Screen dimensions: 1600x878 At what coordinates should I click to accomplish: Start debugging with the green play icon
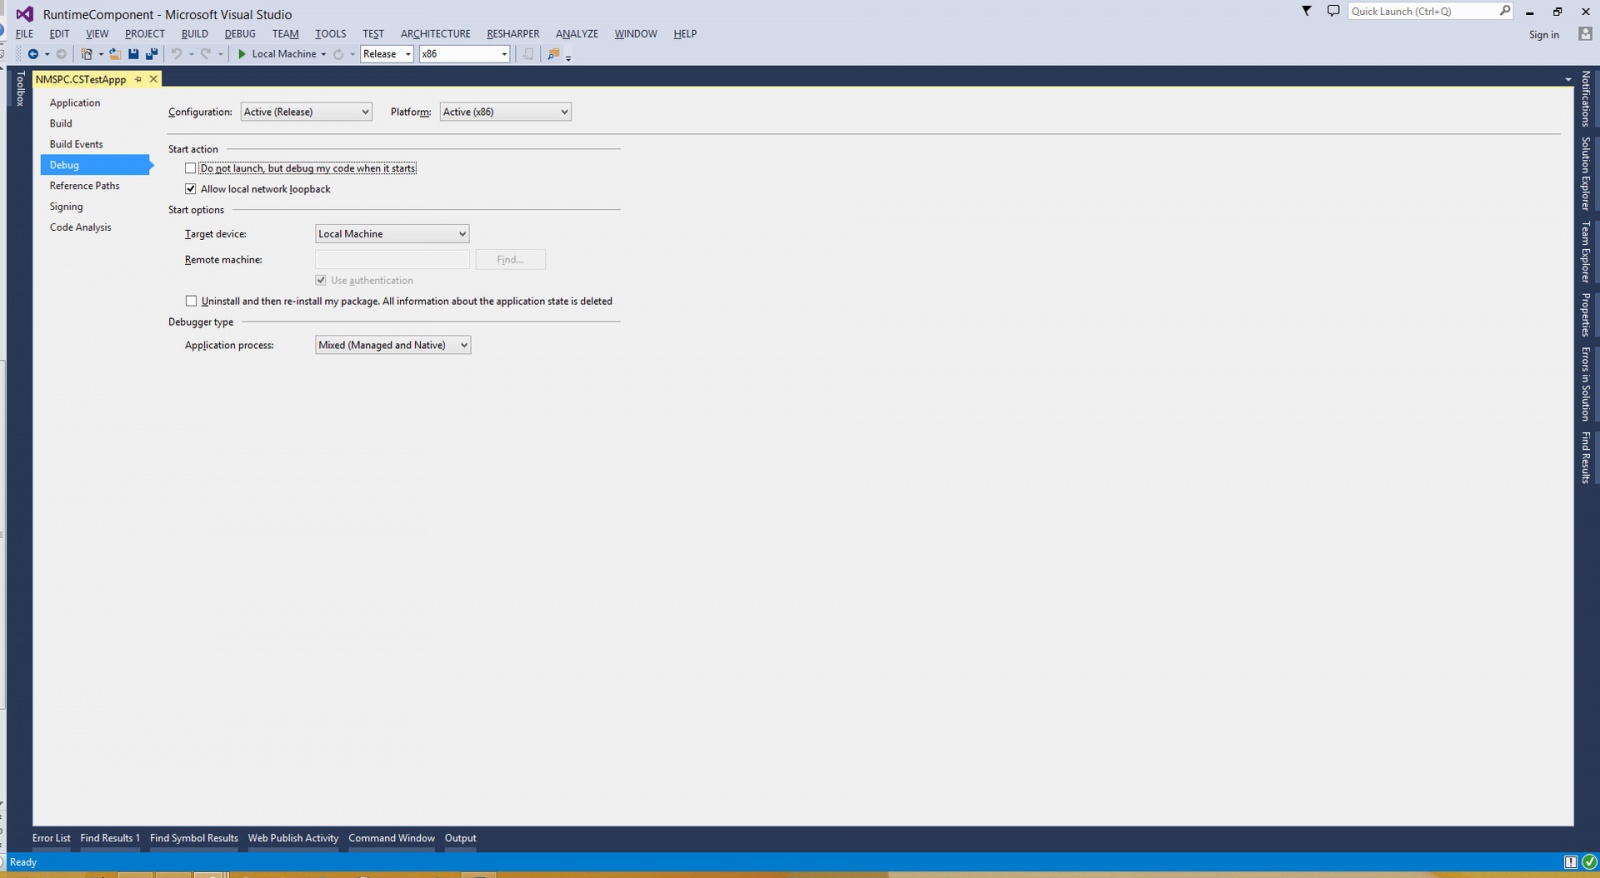[x=242, y=54]
